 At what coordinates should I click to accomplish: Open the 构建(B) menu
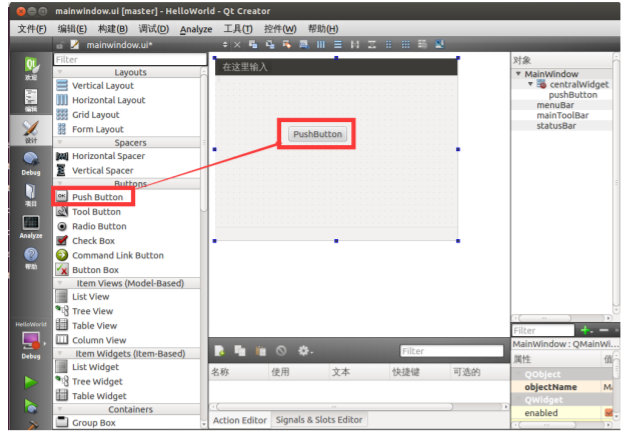[x=113, y=29]
